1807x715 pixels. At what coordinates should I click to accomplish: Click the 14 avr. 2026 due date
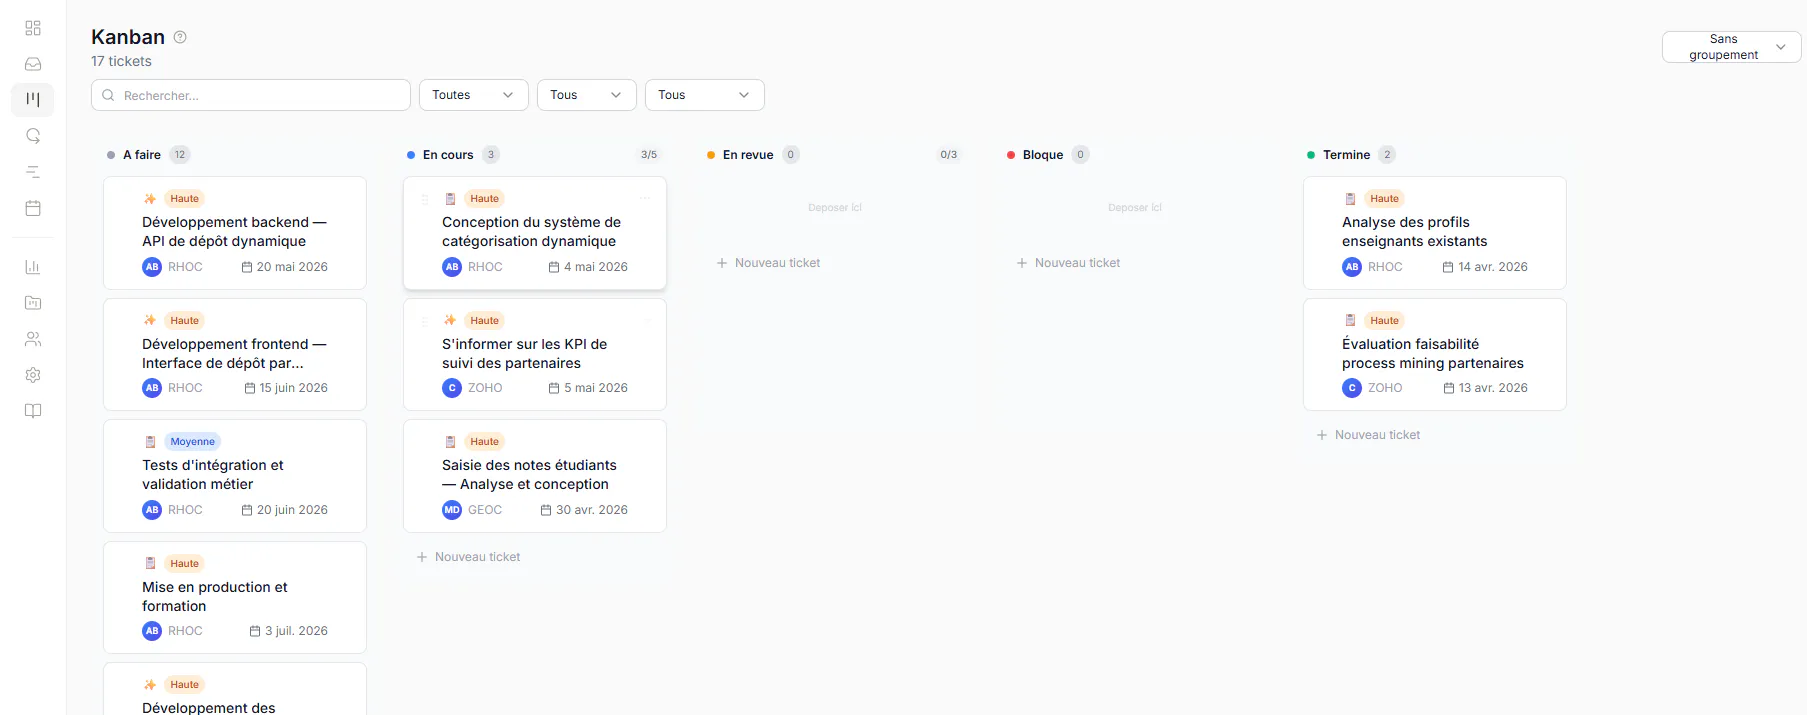(1485, 267)
